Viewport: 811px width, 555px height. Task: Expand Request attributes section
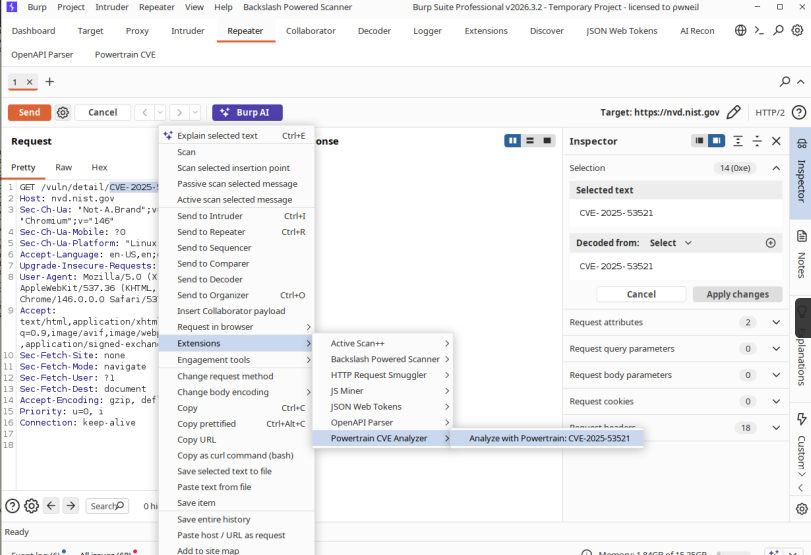tap(776, 322)
